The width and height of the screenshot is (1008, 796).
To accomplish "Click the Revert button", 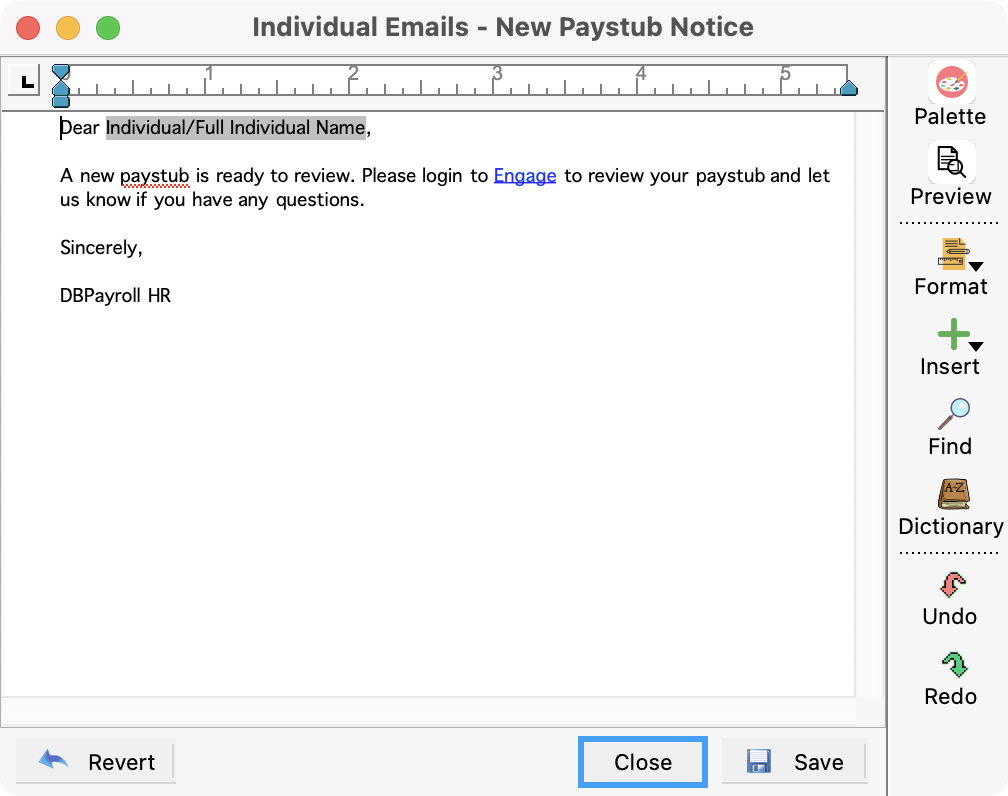I will 96,762.
